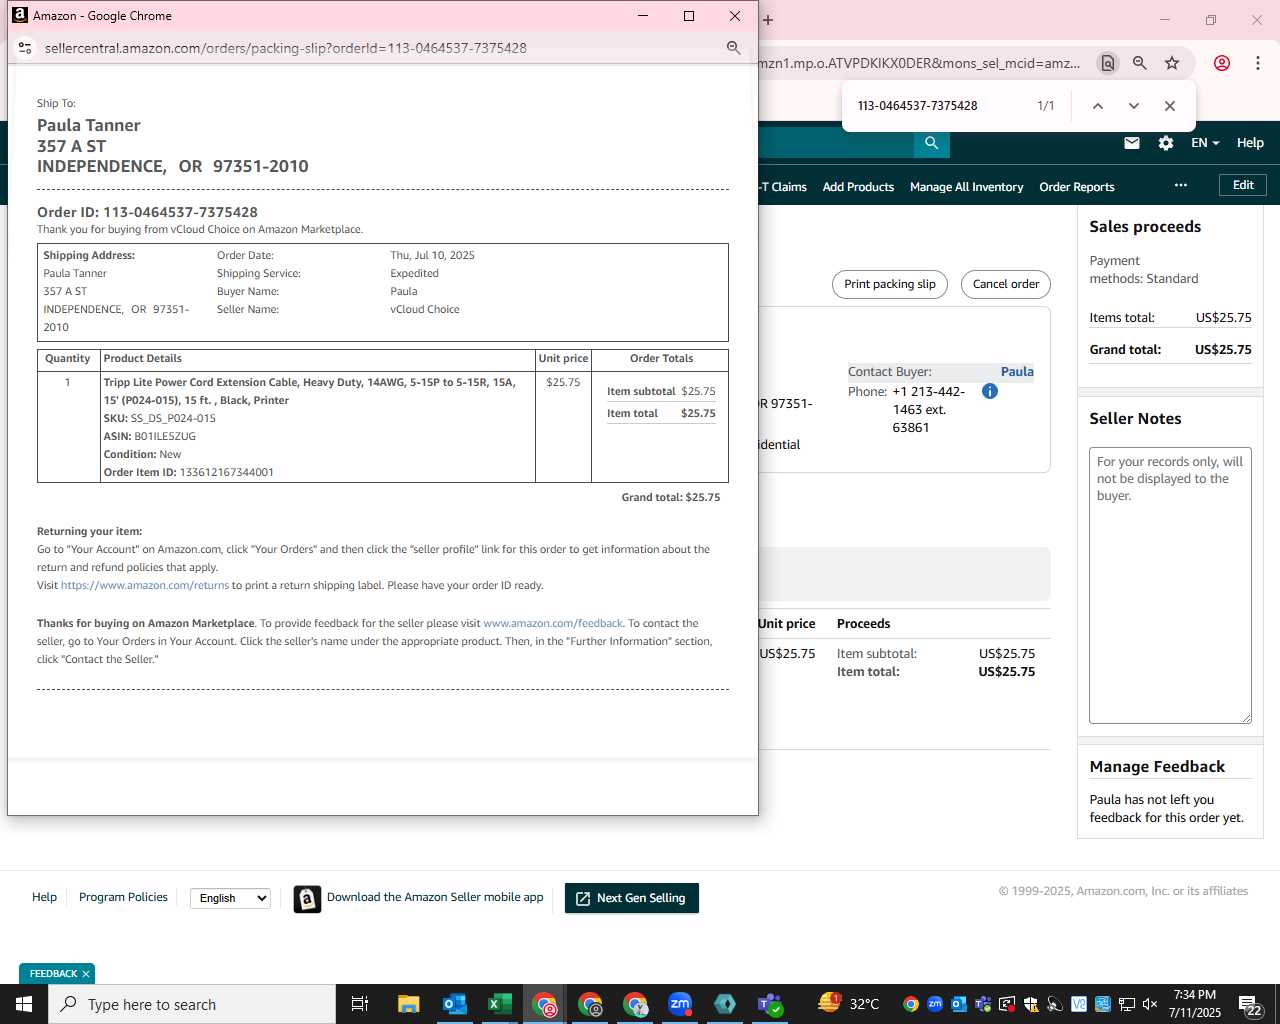Open the notification center icon
1280x1024 pixels.
point(1250,1004)
